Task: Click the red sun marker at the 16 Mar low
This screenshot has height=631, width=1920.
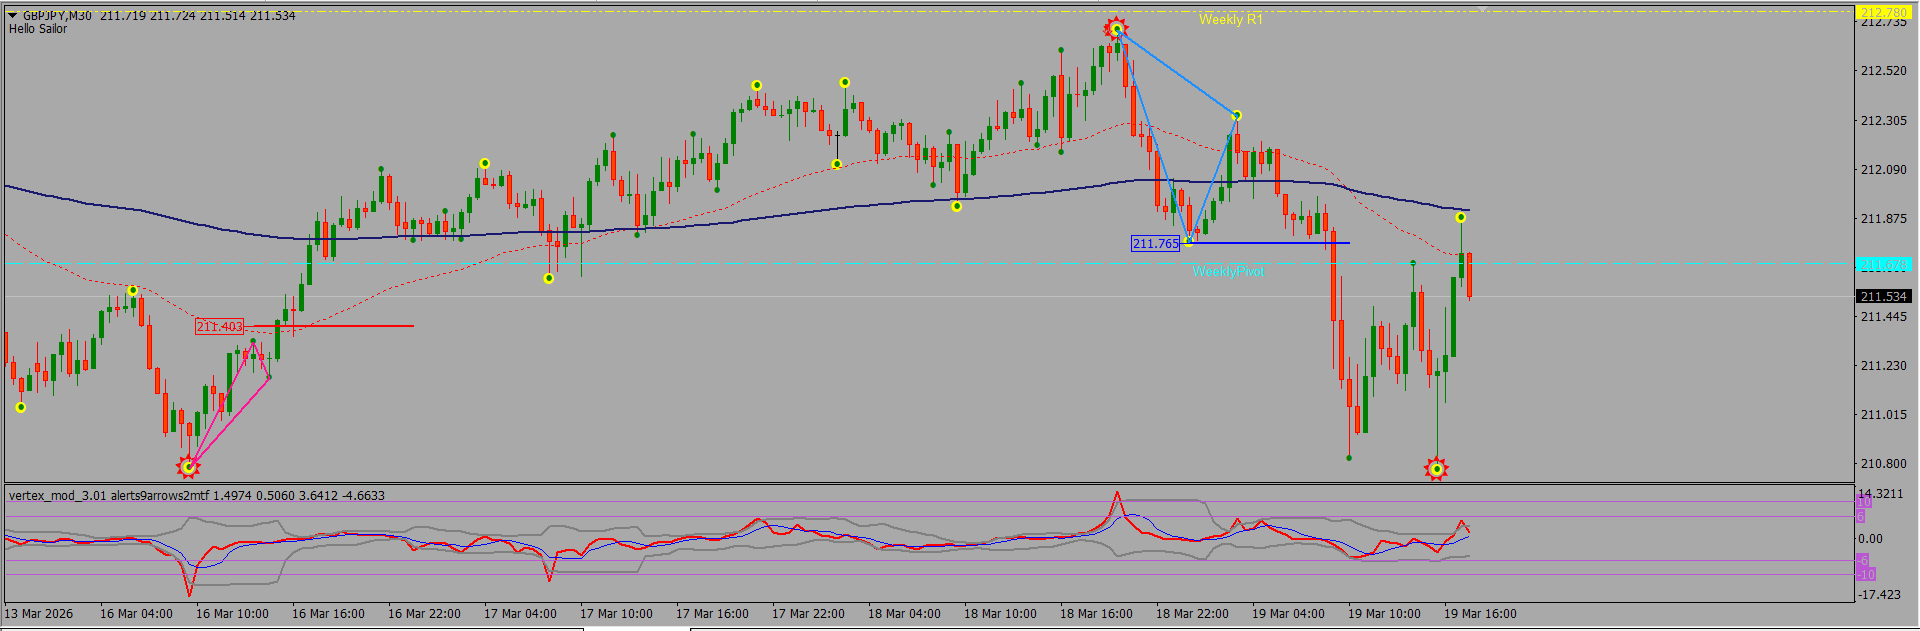Action: [x=188, y=466]
